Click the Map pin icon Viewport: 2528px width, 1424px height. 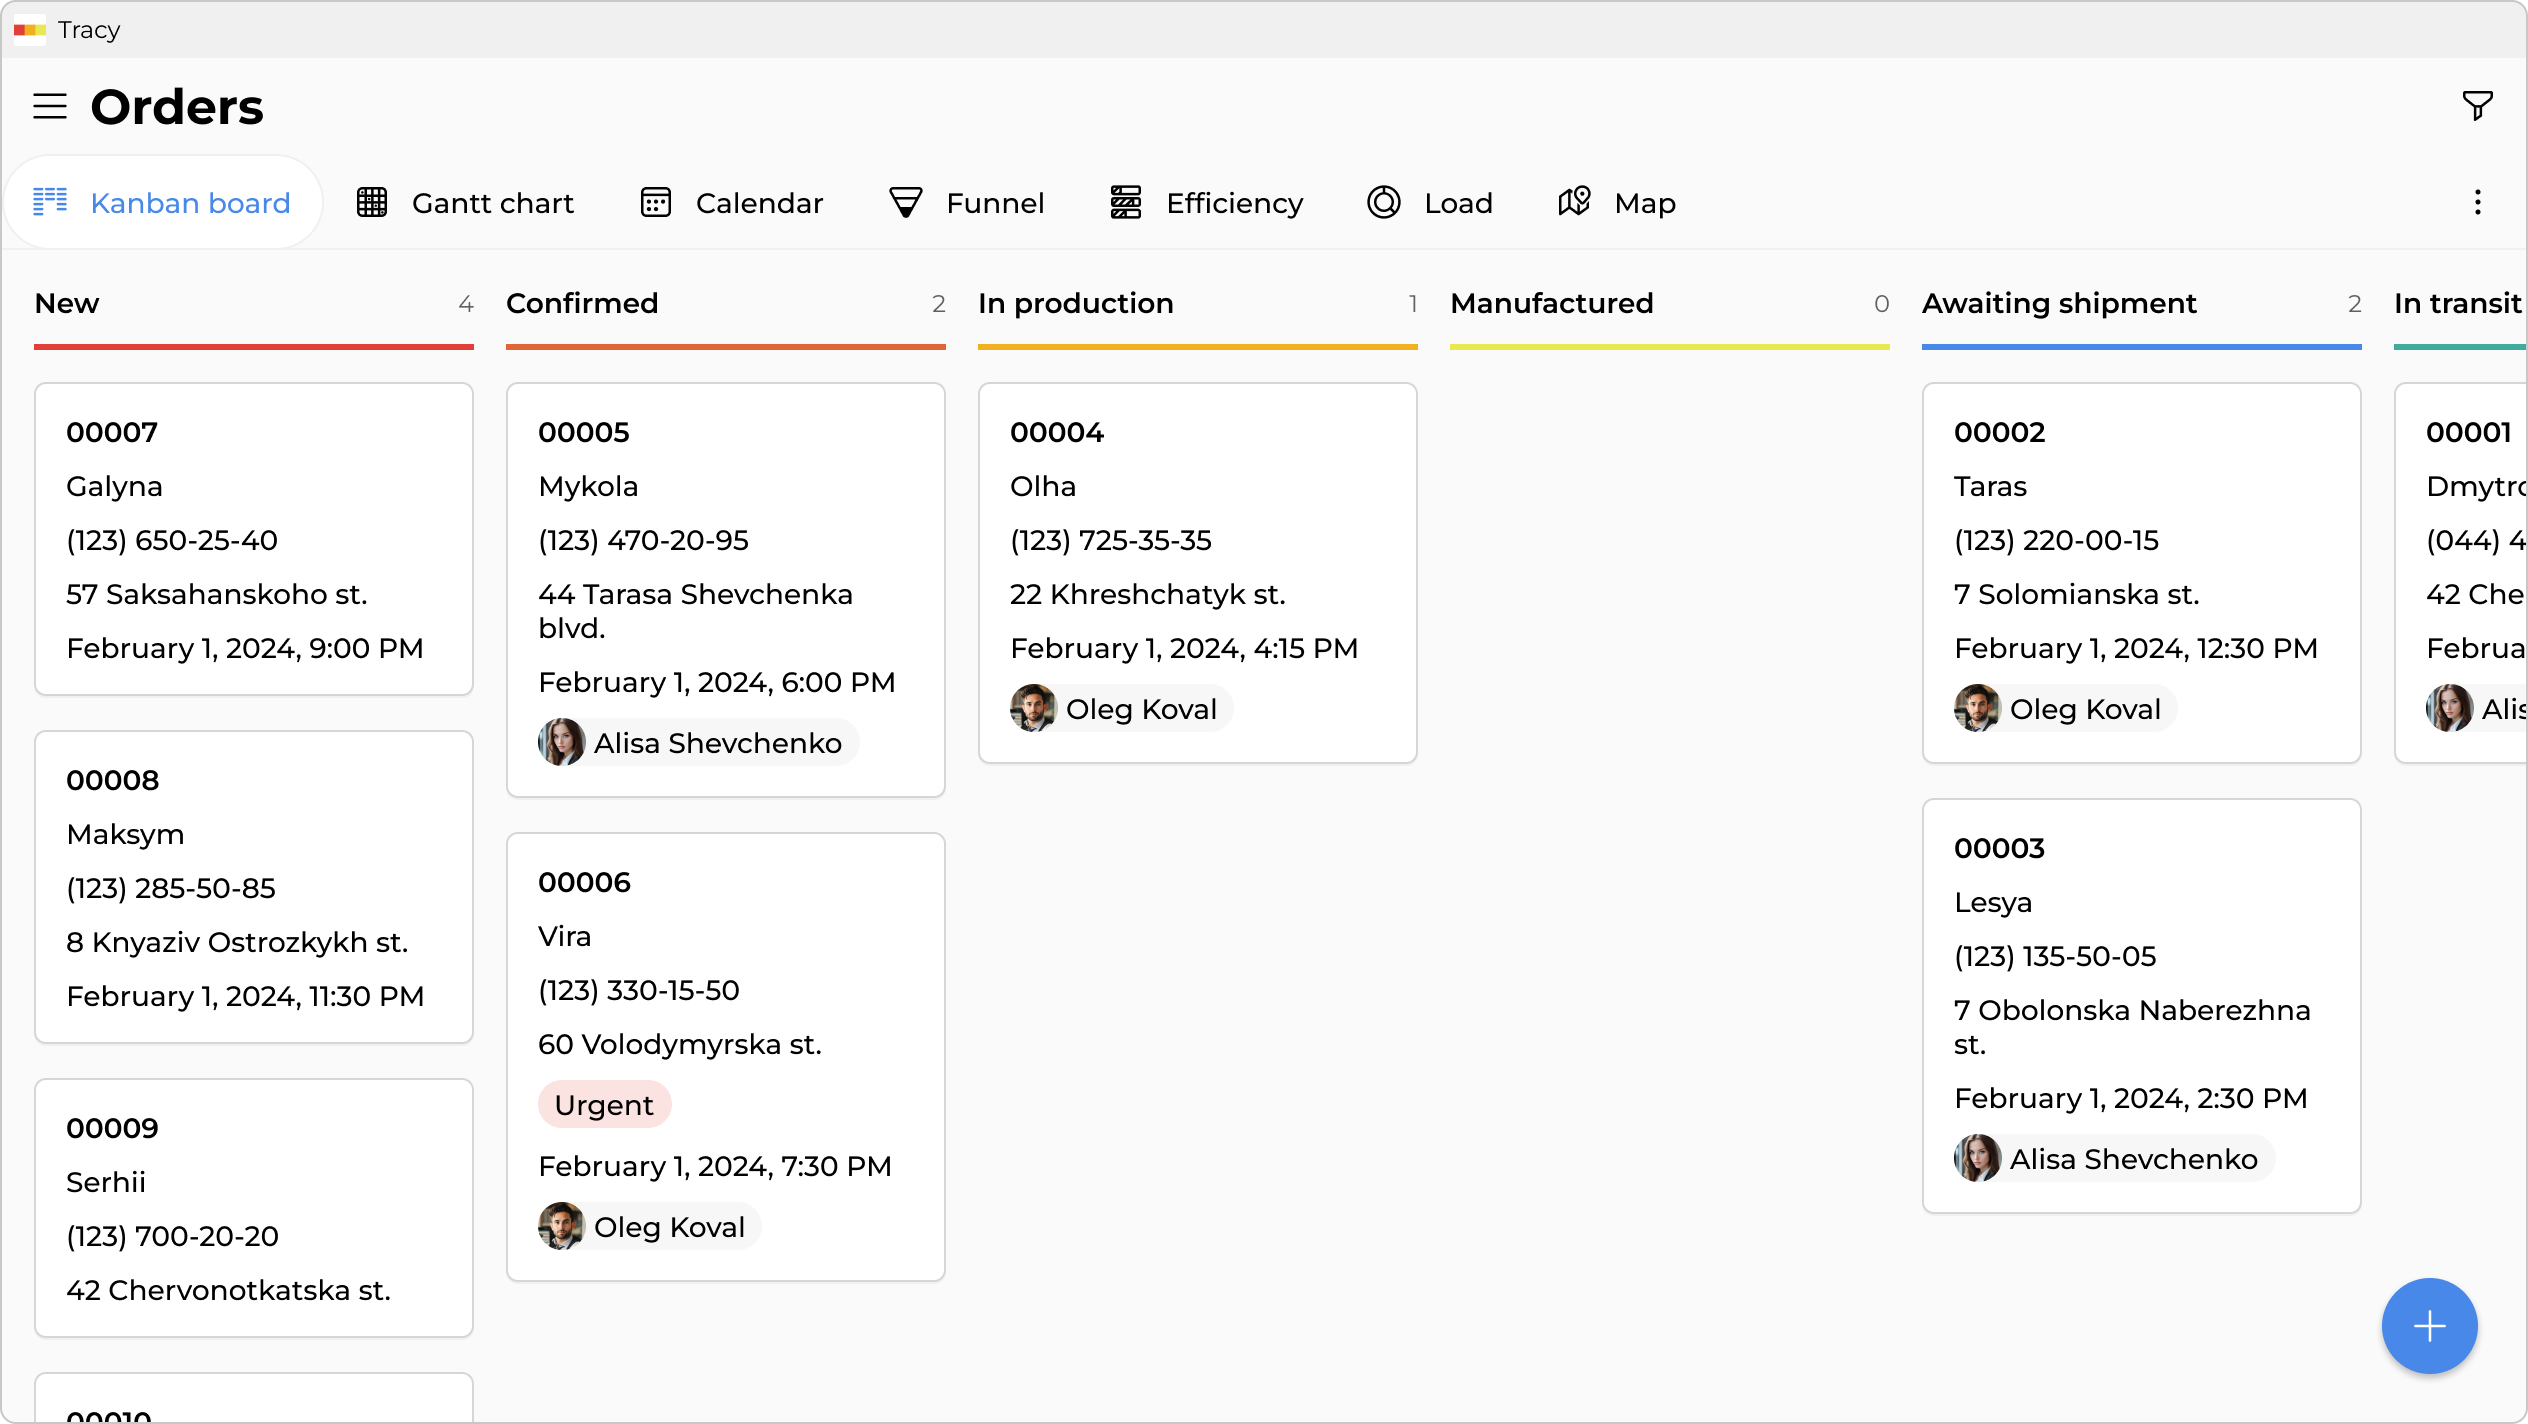[1574, 203]
